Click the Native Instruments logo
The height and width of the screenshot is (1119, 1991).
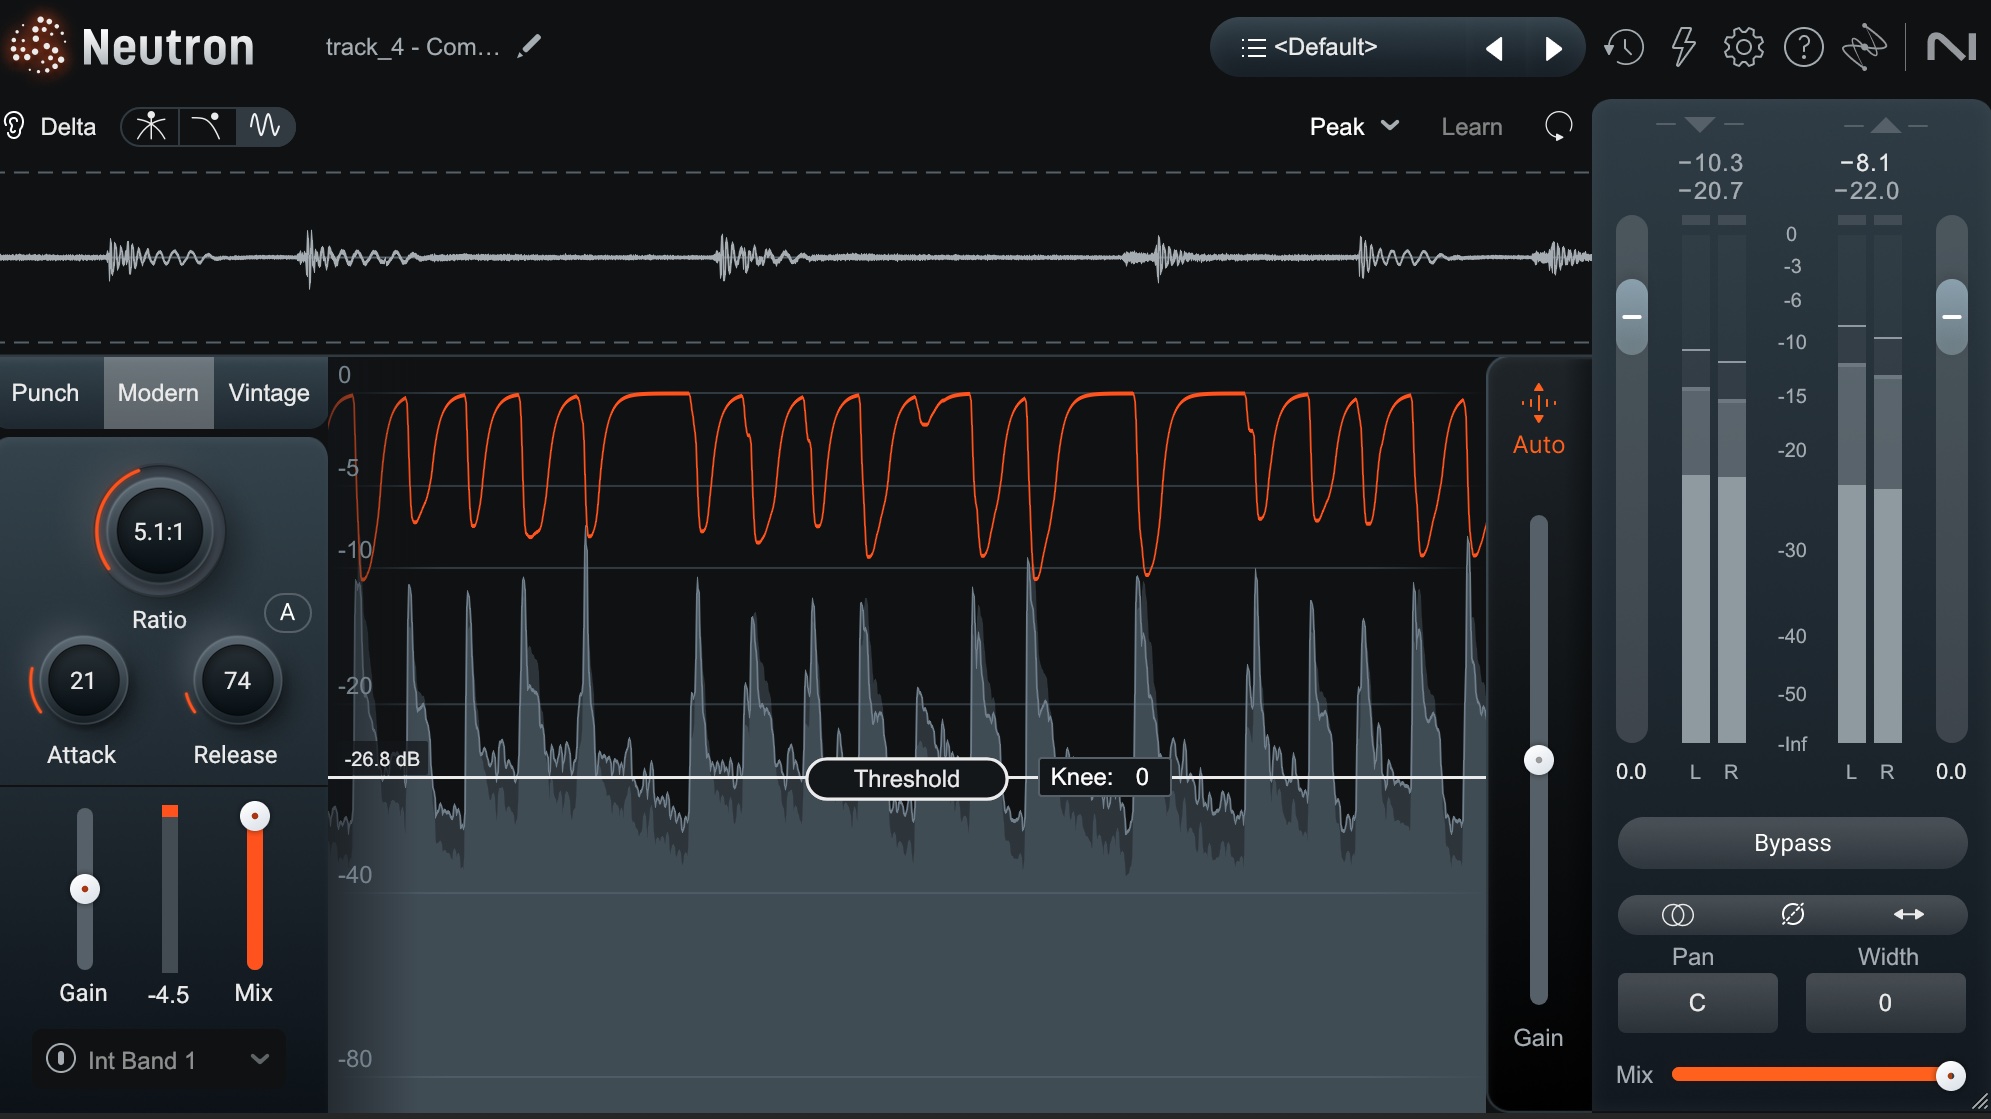pos(1951,47)
